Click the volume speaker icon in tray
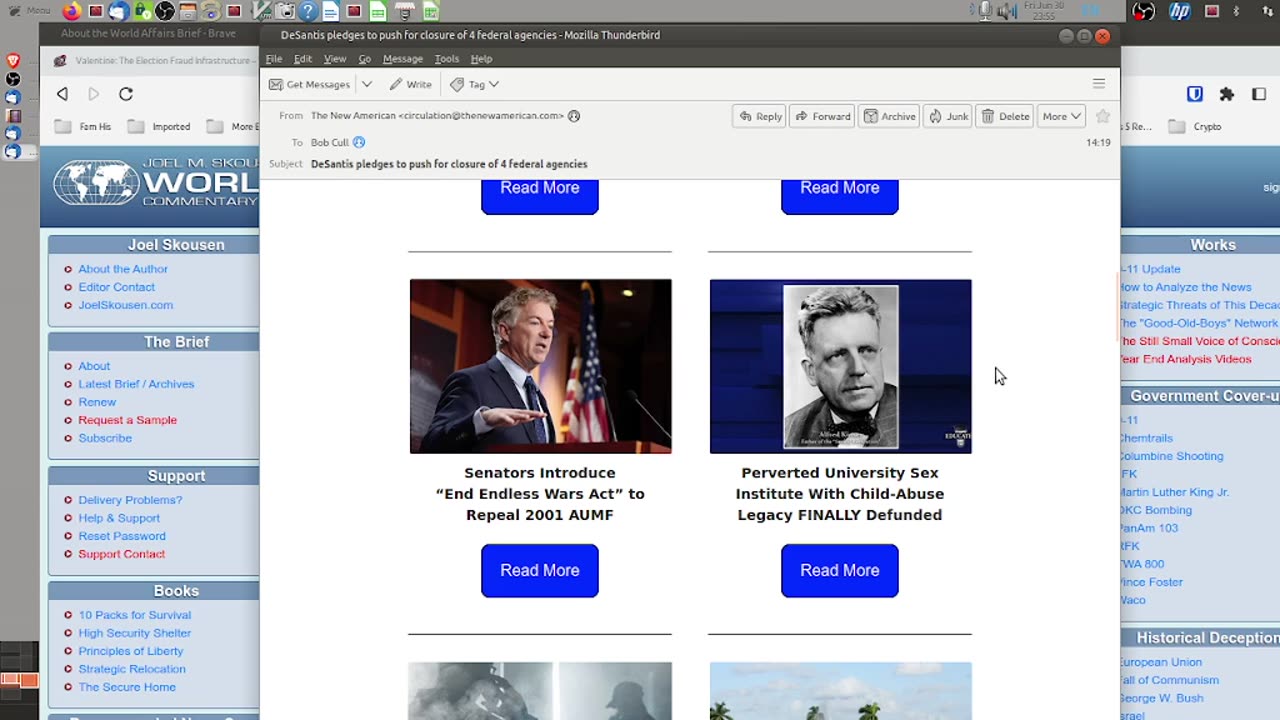Image resolution: width=1280 pixels, height=720 pixels. pos(1007,11)
